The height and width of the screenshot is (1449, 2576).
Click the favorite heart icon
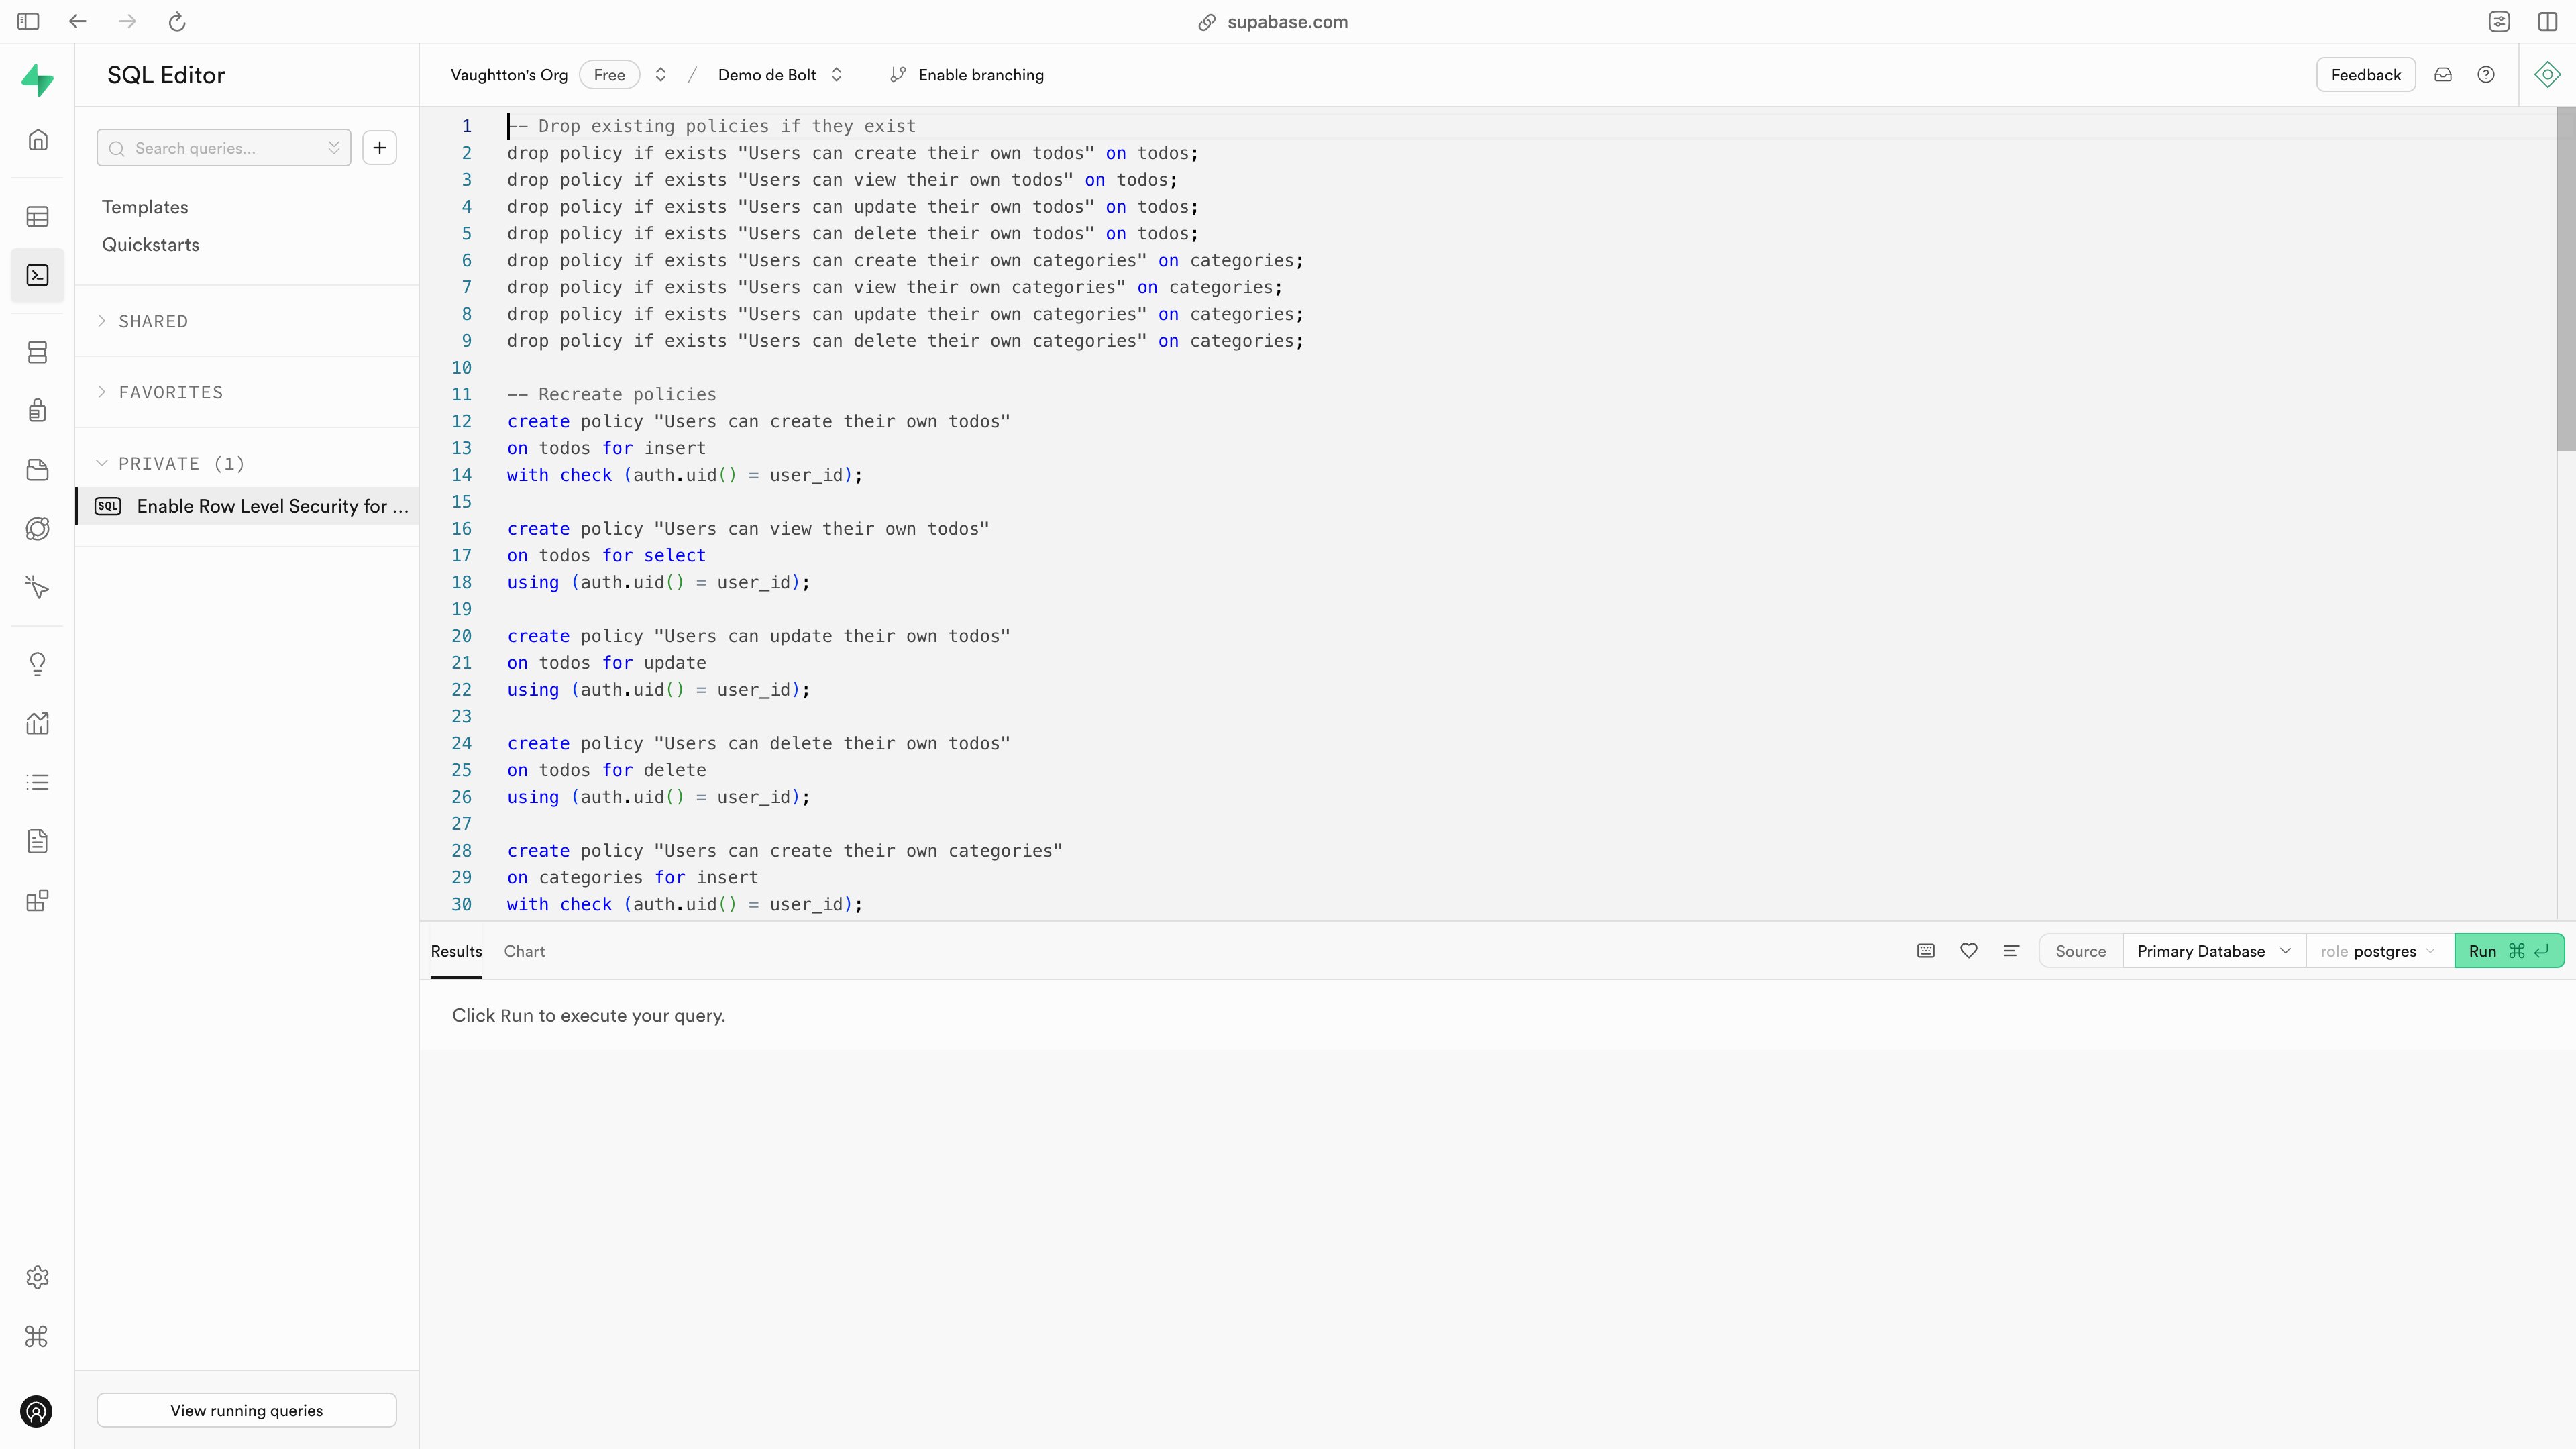tap(1968, 951)
